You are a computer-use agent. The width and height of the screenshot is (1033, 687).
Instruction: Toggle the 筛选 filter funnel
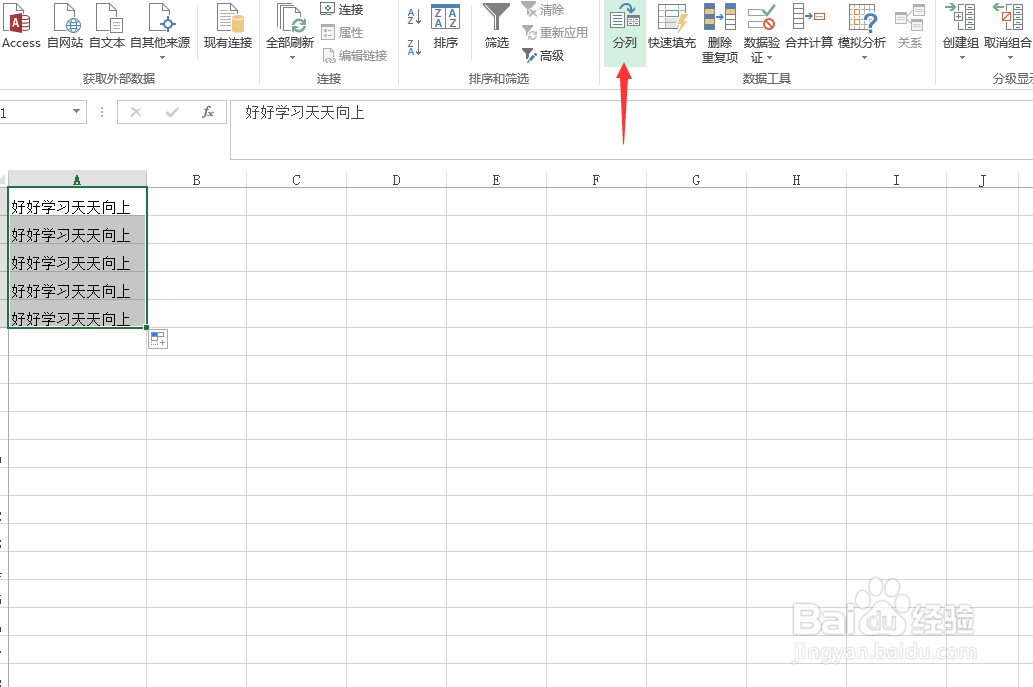point(497,26)
